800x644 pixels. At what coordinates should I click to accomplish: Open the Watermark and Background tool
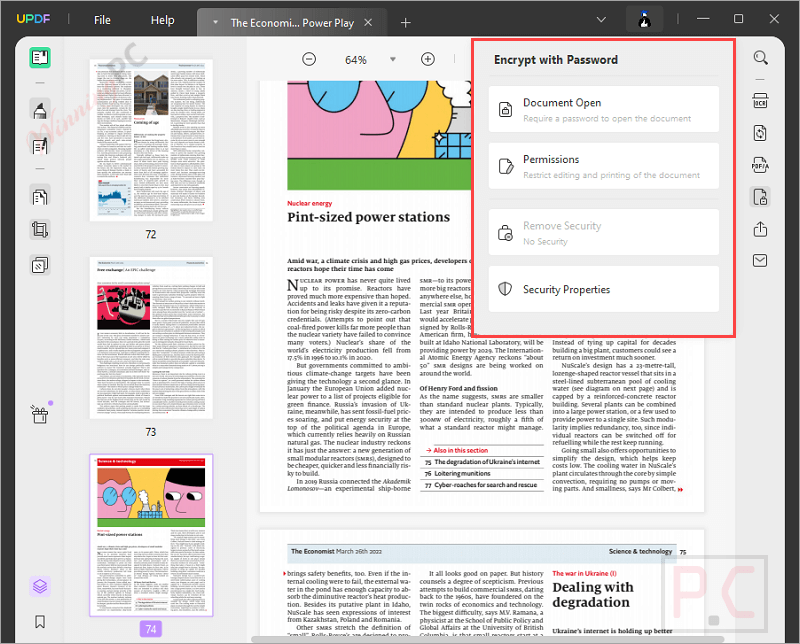point(40,265)
